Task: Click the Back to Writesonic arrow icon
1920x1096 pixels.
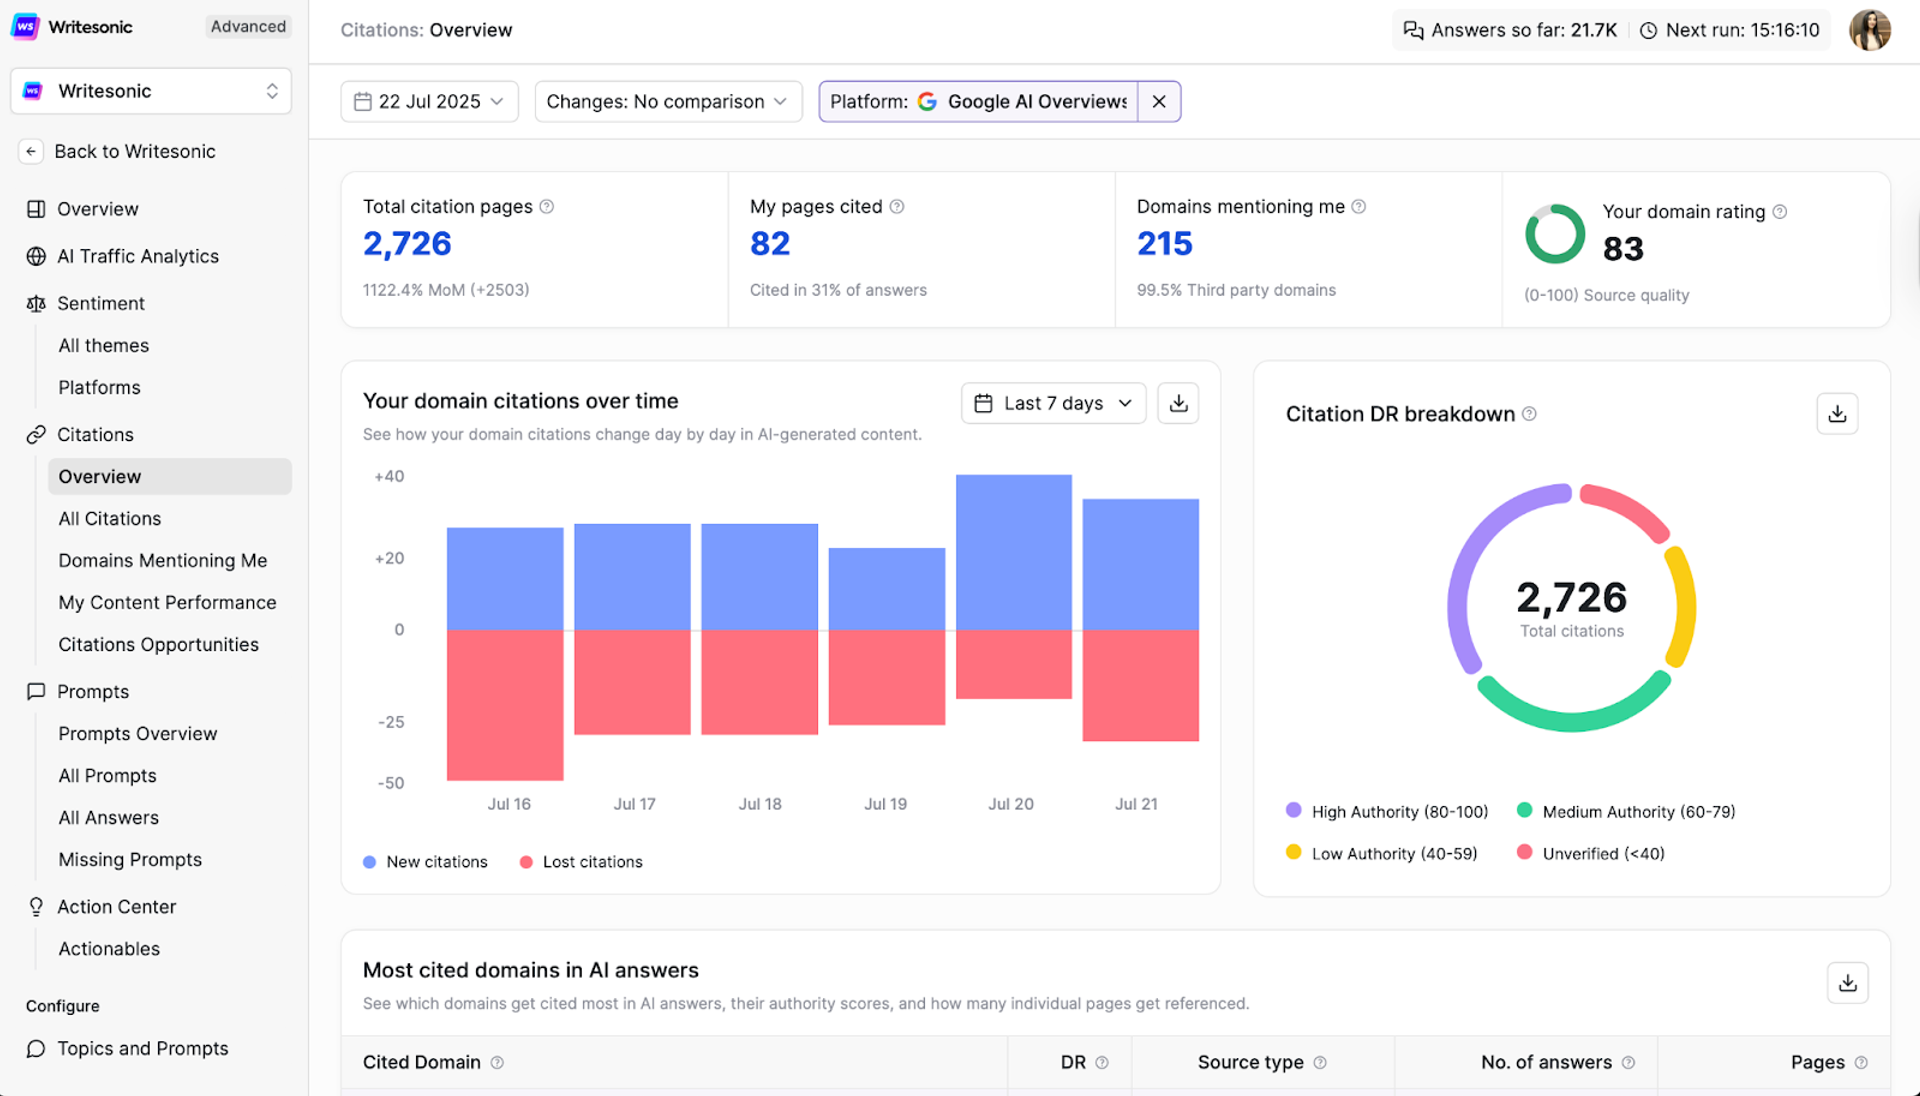Action: click(x=31, y=151)
